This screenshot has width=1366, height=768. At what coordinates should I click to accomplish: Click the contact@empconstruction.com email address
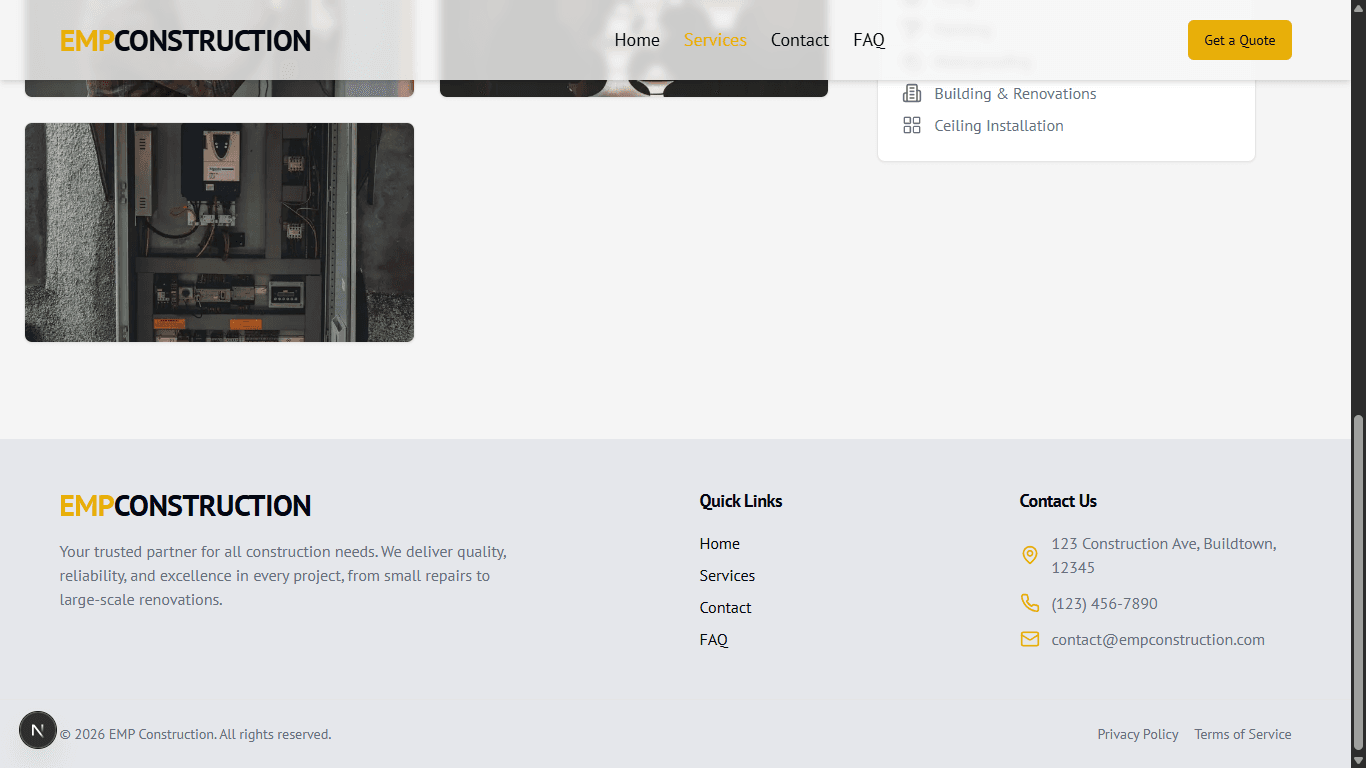pos(1158,640)
